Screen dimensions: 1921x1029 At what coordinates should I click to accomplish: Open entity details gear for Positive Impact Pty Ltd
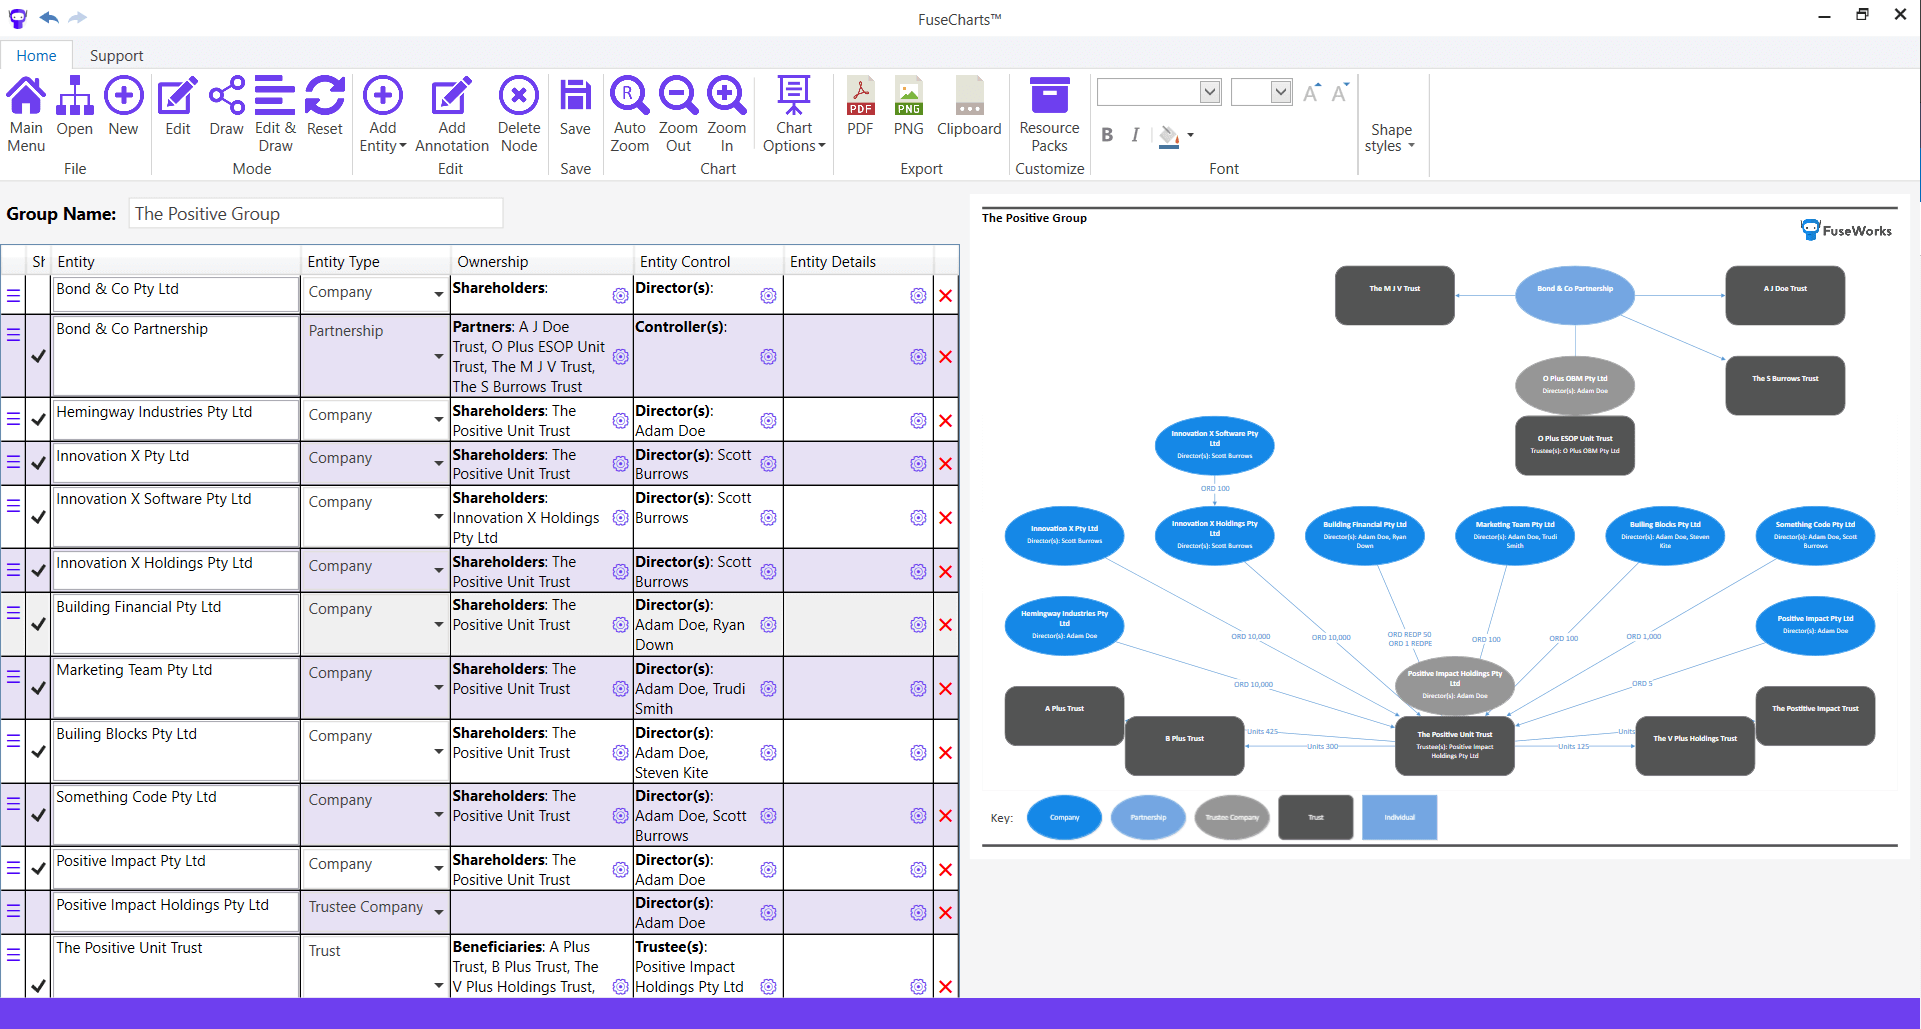[918, 870]
